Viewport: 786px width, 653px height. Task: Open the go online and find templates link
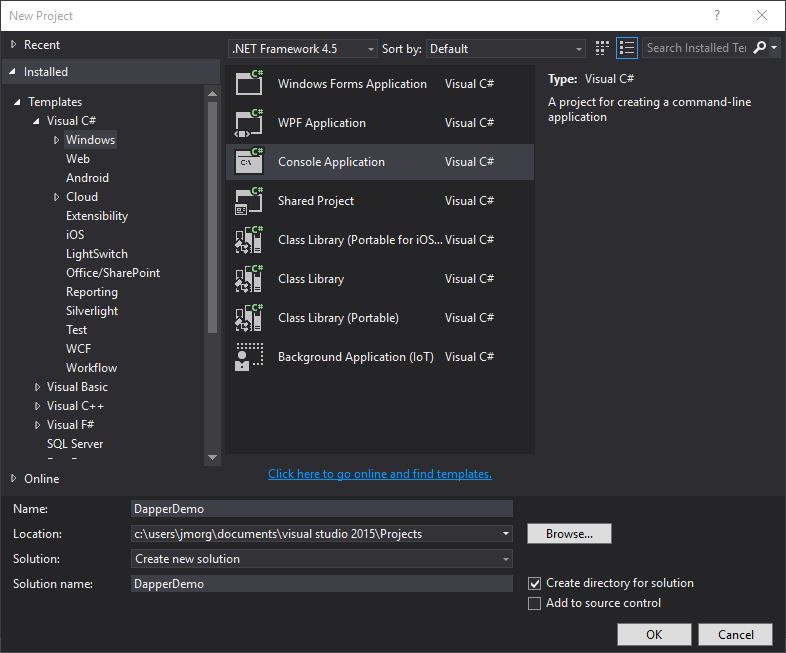click(x=379, y=474)
